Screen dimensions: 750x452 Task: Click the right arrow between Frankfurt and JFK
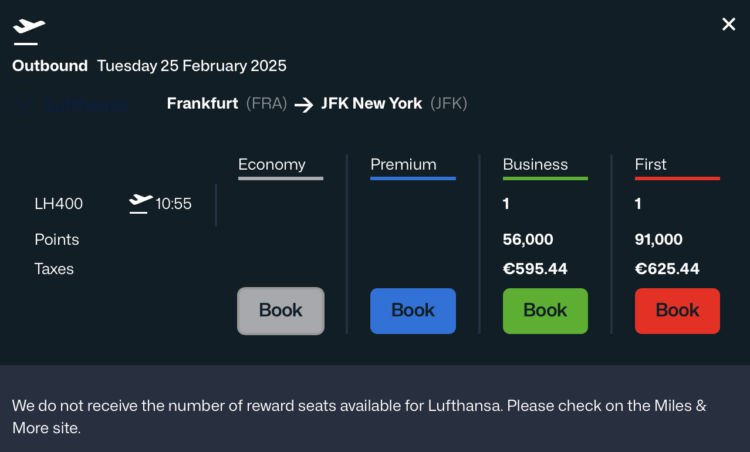(304, 104)
